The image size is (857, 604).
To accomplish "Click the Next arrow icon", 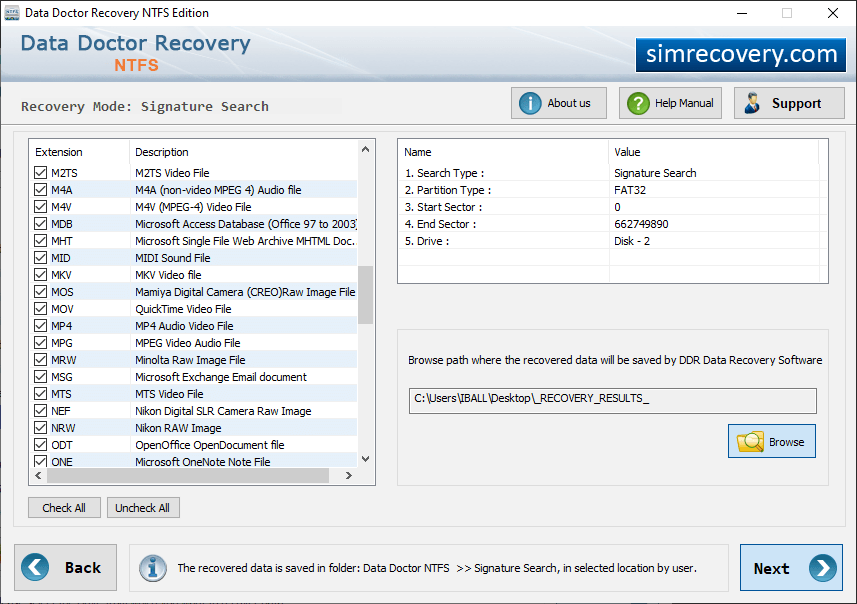I will tap(823, 568).
